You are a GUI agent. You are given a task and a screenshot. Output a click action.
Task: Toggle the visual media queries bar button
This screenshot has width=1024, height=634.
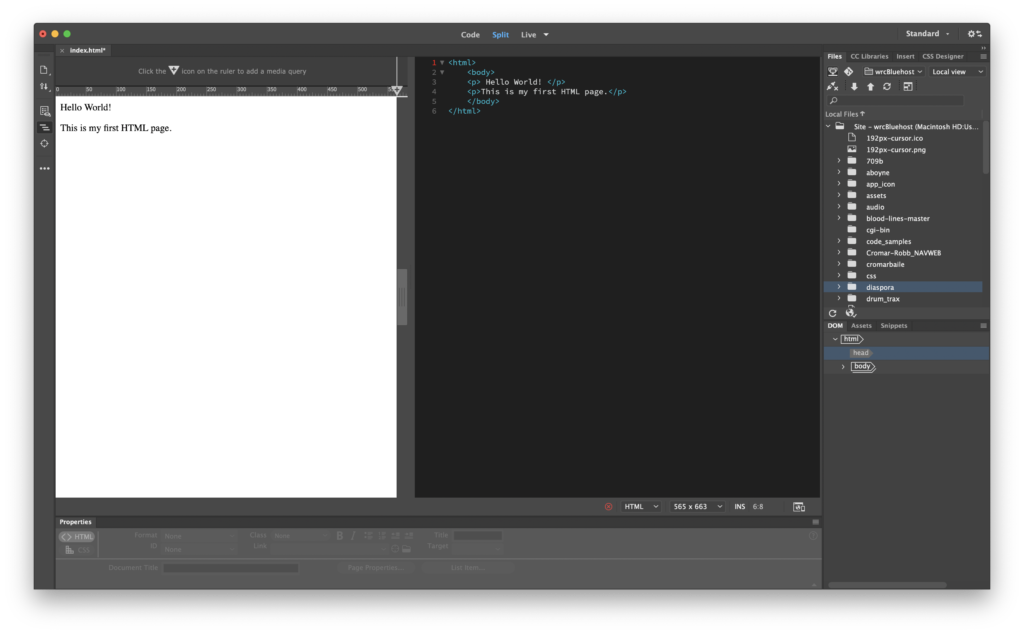tap(44, 128)
